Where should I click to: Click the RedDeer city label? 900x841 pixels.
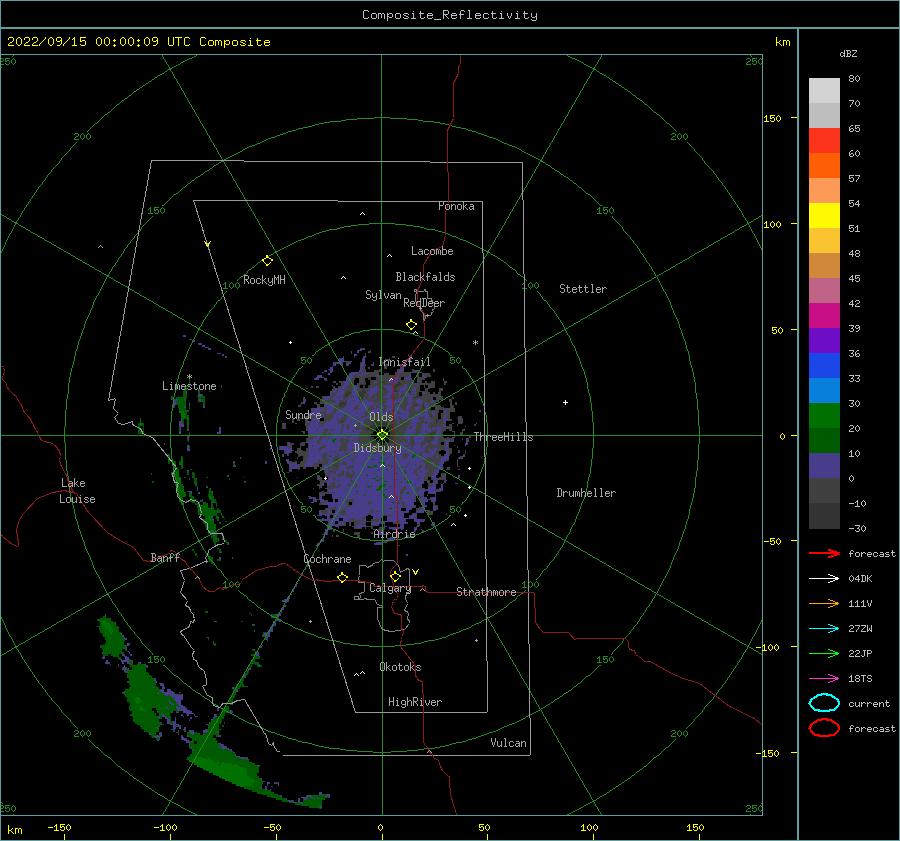pyautogui.click(x=424, y=303)
